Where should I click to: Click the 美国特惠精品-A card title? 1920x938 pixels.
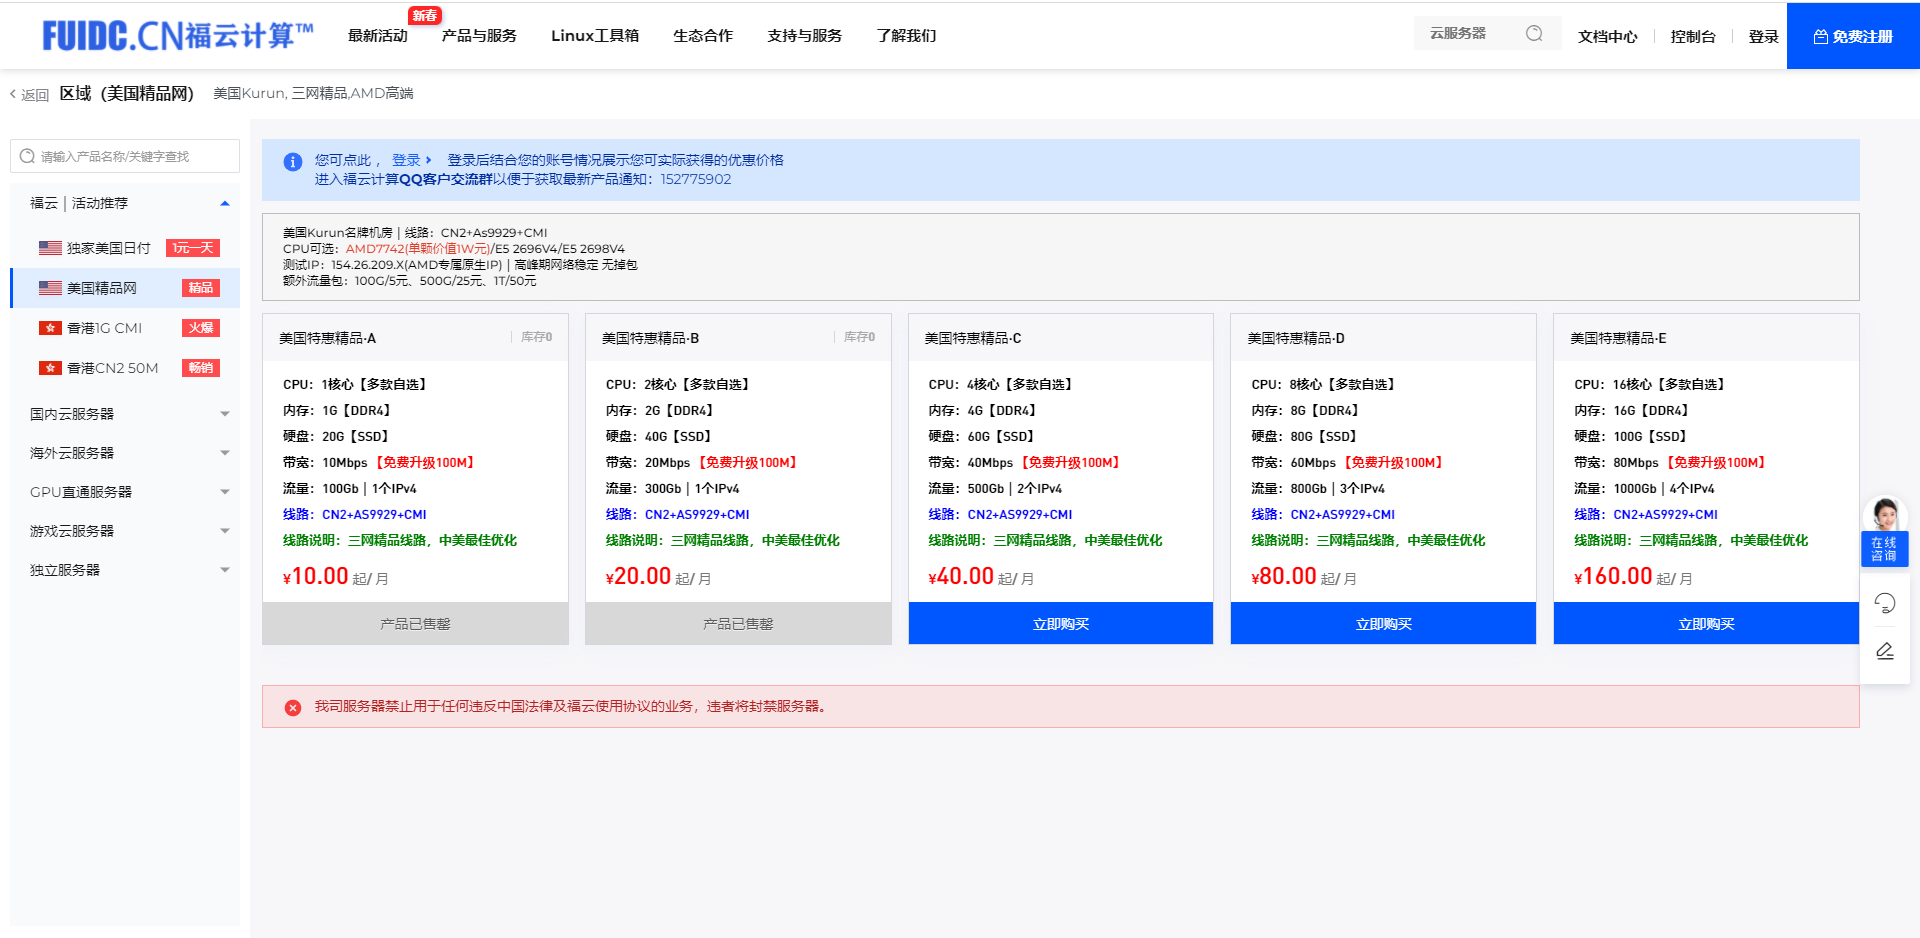327,338
